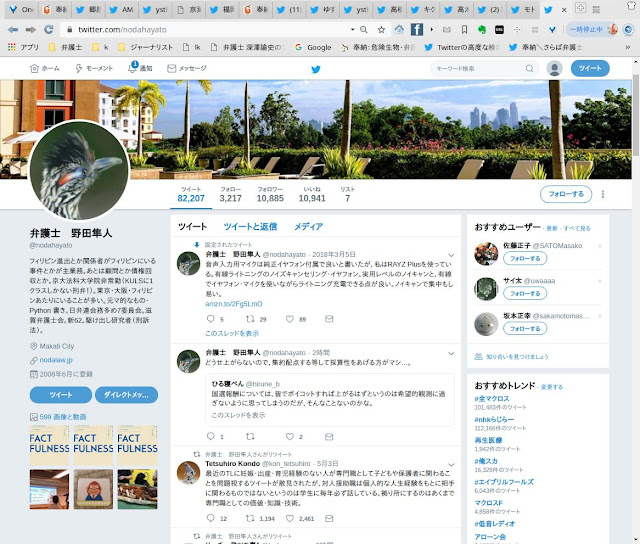The image size is (640, 544).
Task: Expand the address bar dropdown arrow
Action: tap(352, 29)
